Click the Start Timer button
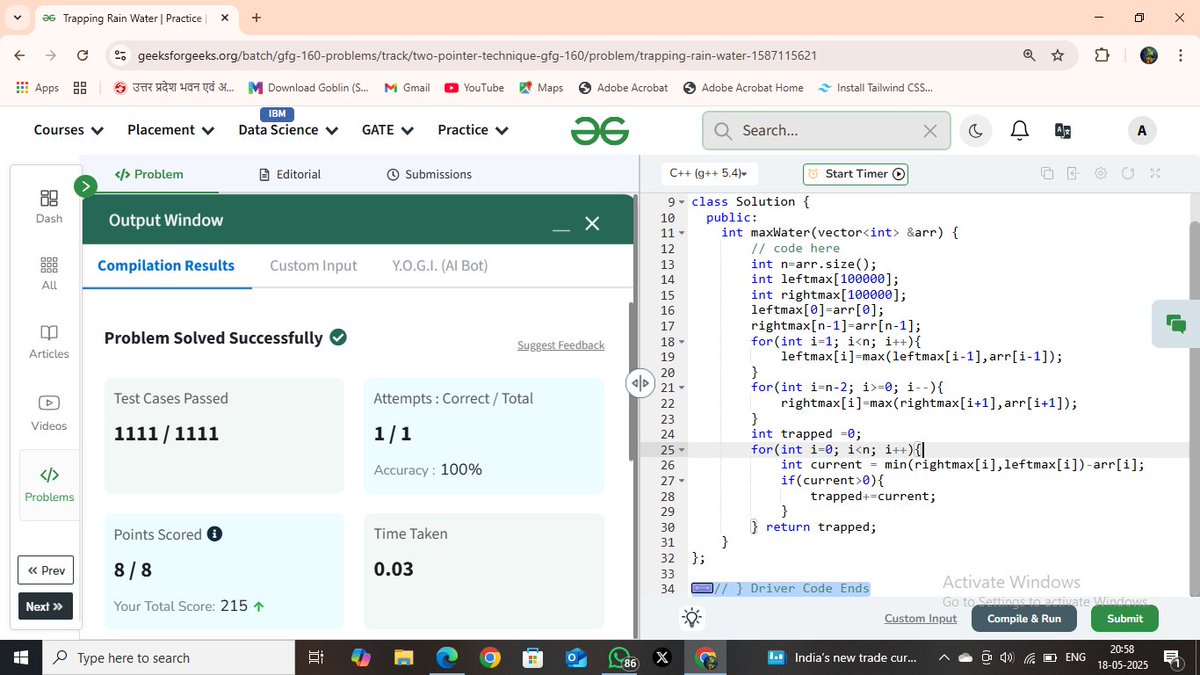 pyautogui.click(x=855, y=174)
